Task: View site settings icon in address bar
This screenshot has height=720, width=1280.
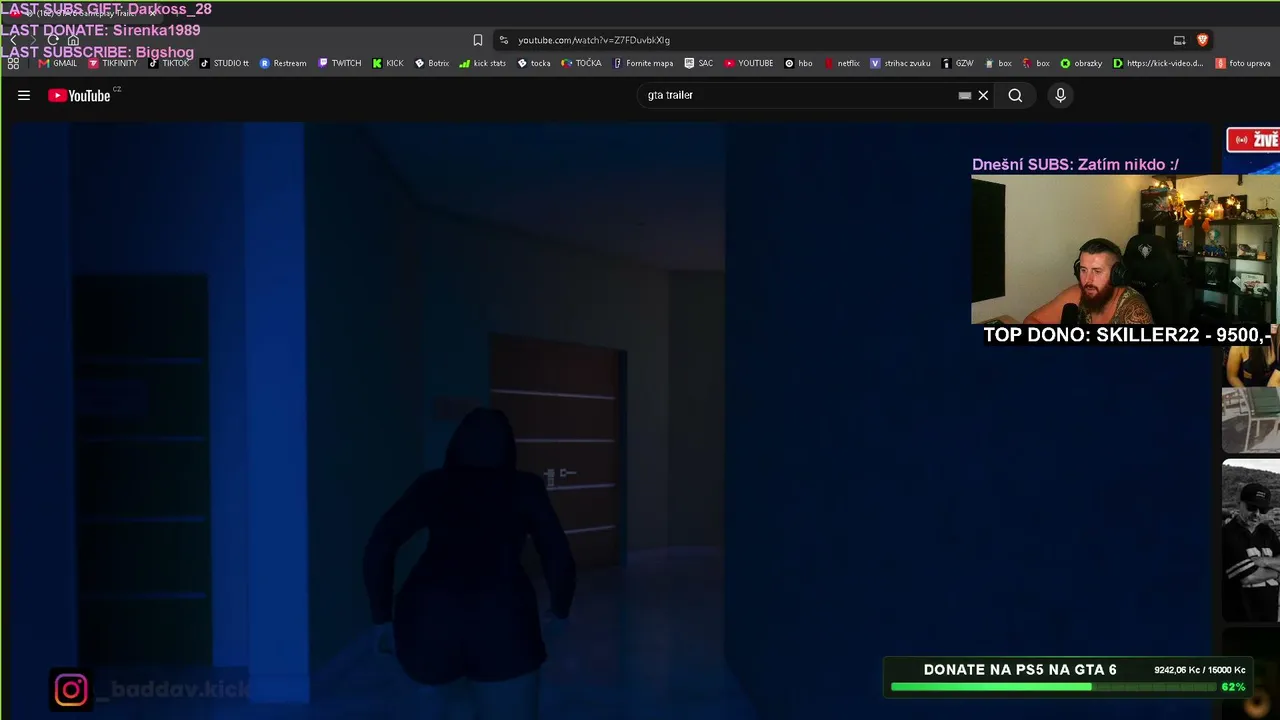Action: point(503,40)
